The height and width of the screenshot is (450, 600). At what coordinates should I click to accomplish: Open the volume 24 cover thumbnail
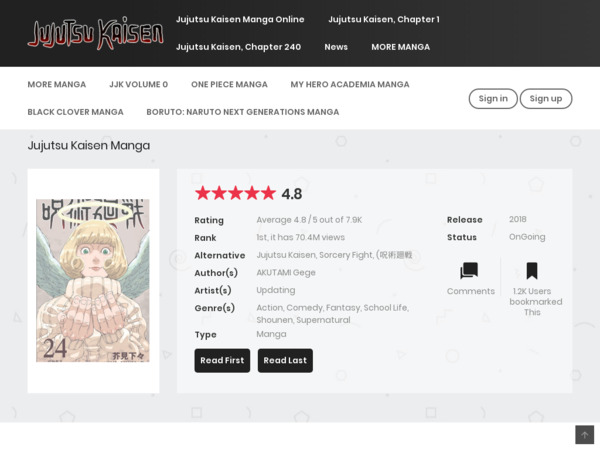pyautogui.click(x=93, y=280)
